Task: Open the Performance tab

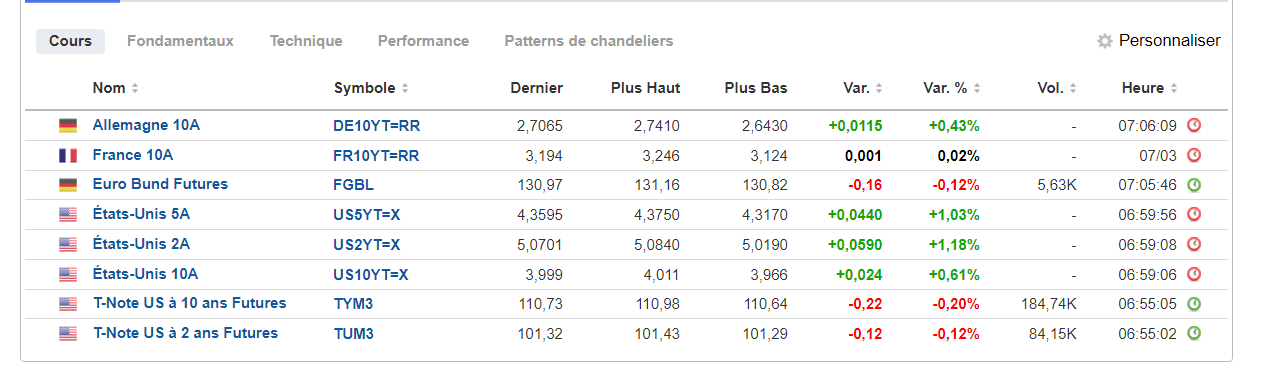Action: click(423, 41)
